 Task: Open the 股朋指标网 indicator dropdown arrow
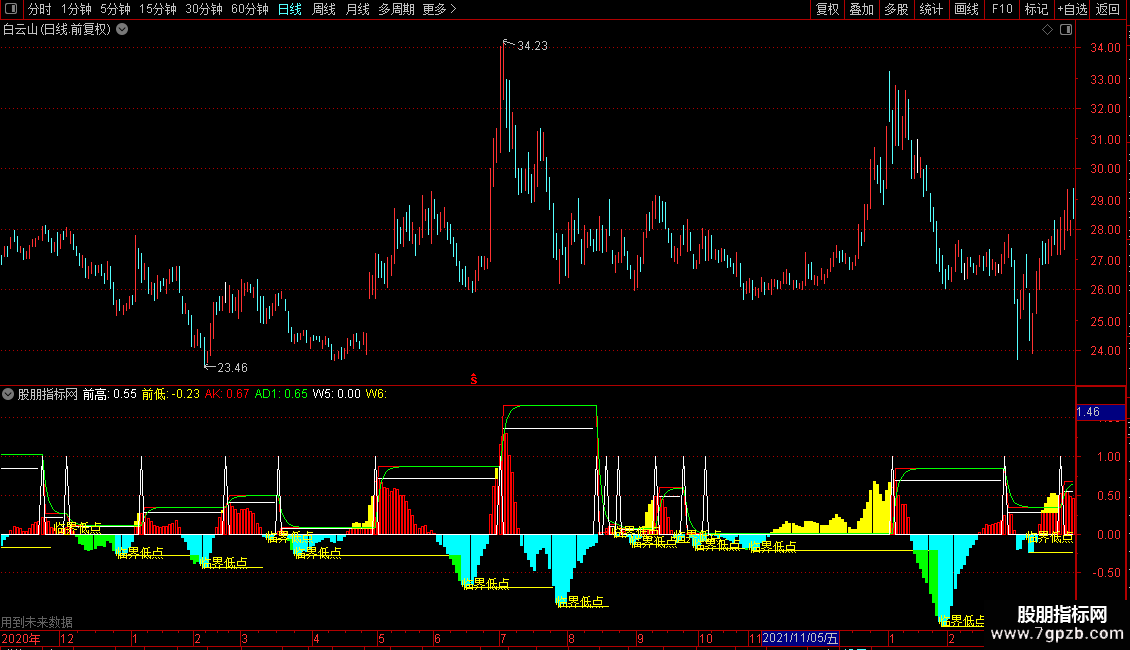[x=8, y=394]
